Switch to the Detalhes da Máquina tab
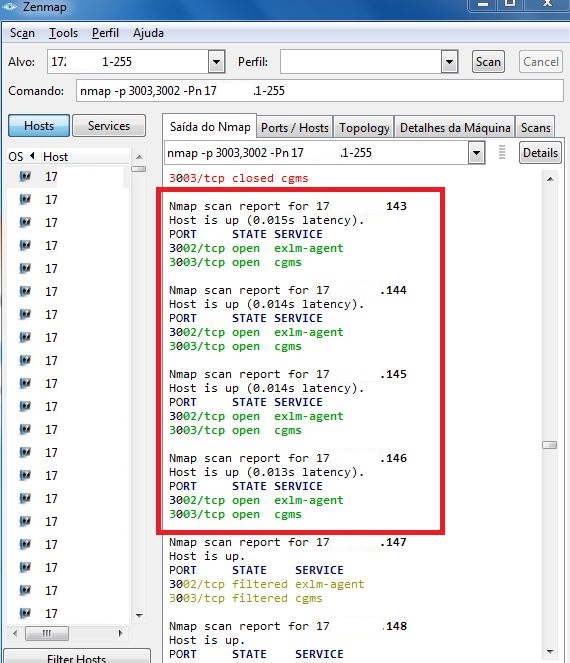The height and width of the screenshot is (663, 570). tap(455, 128)
